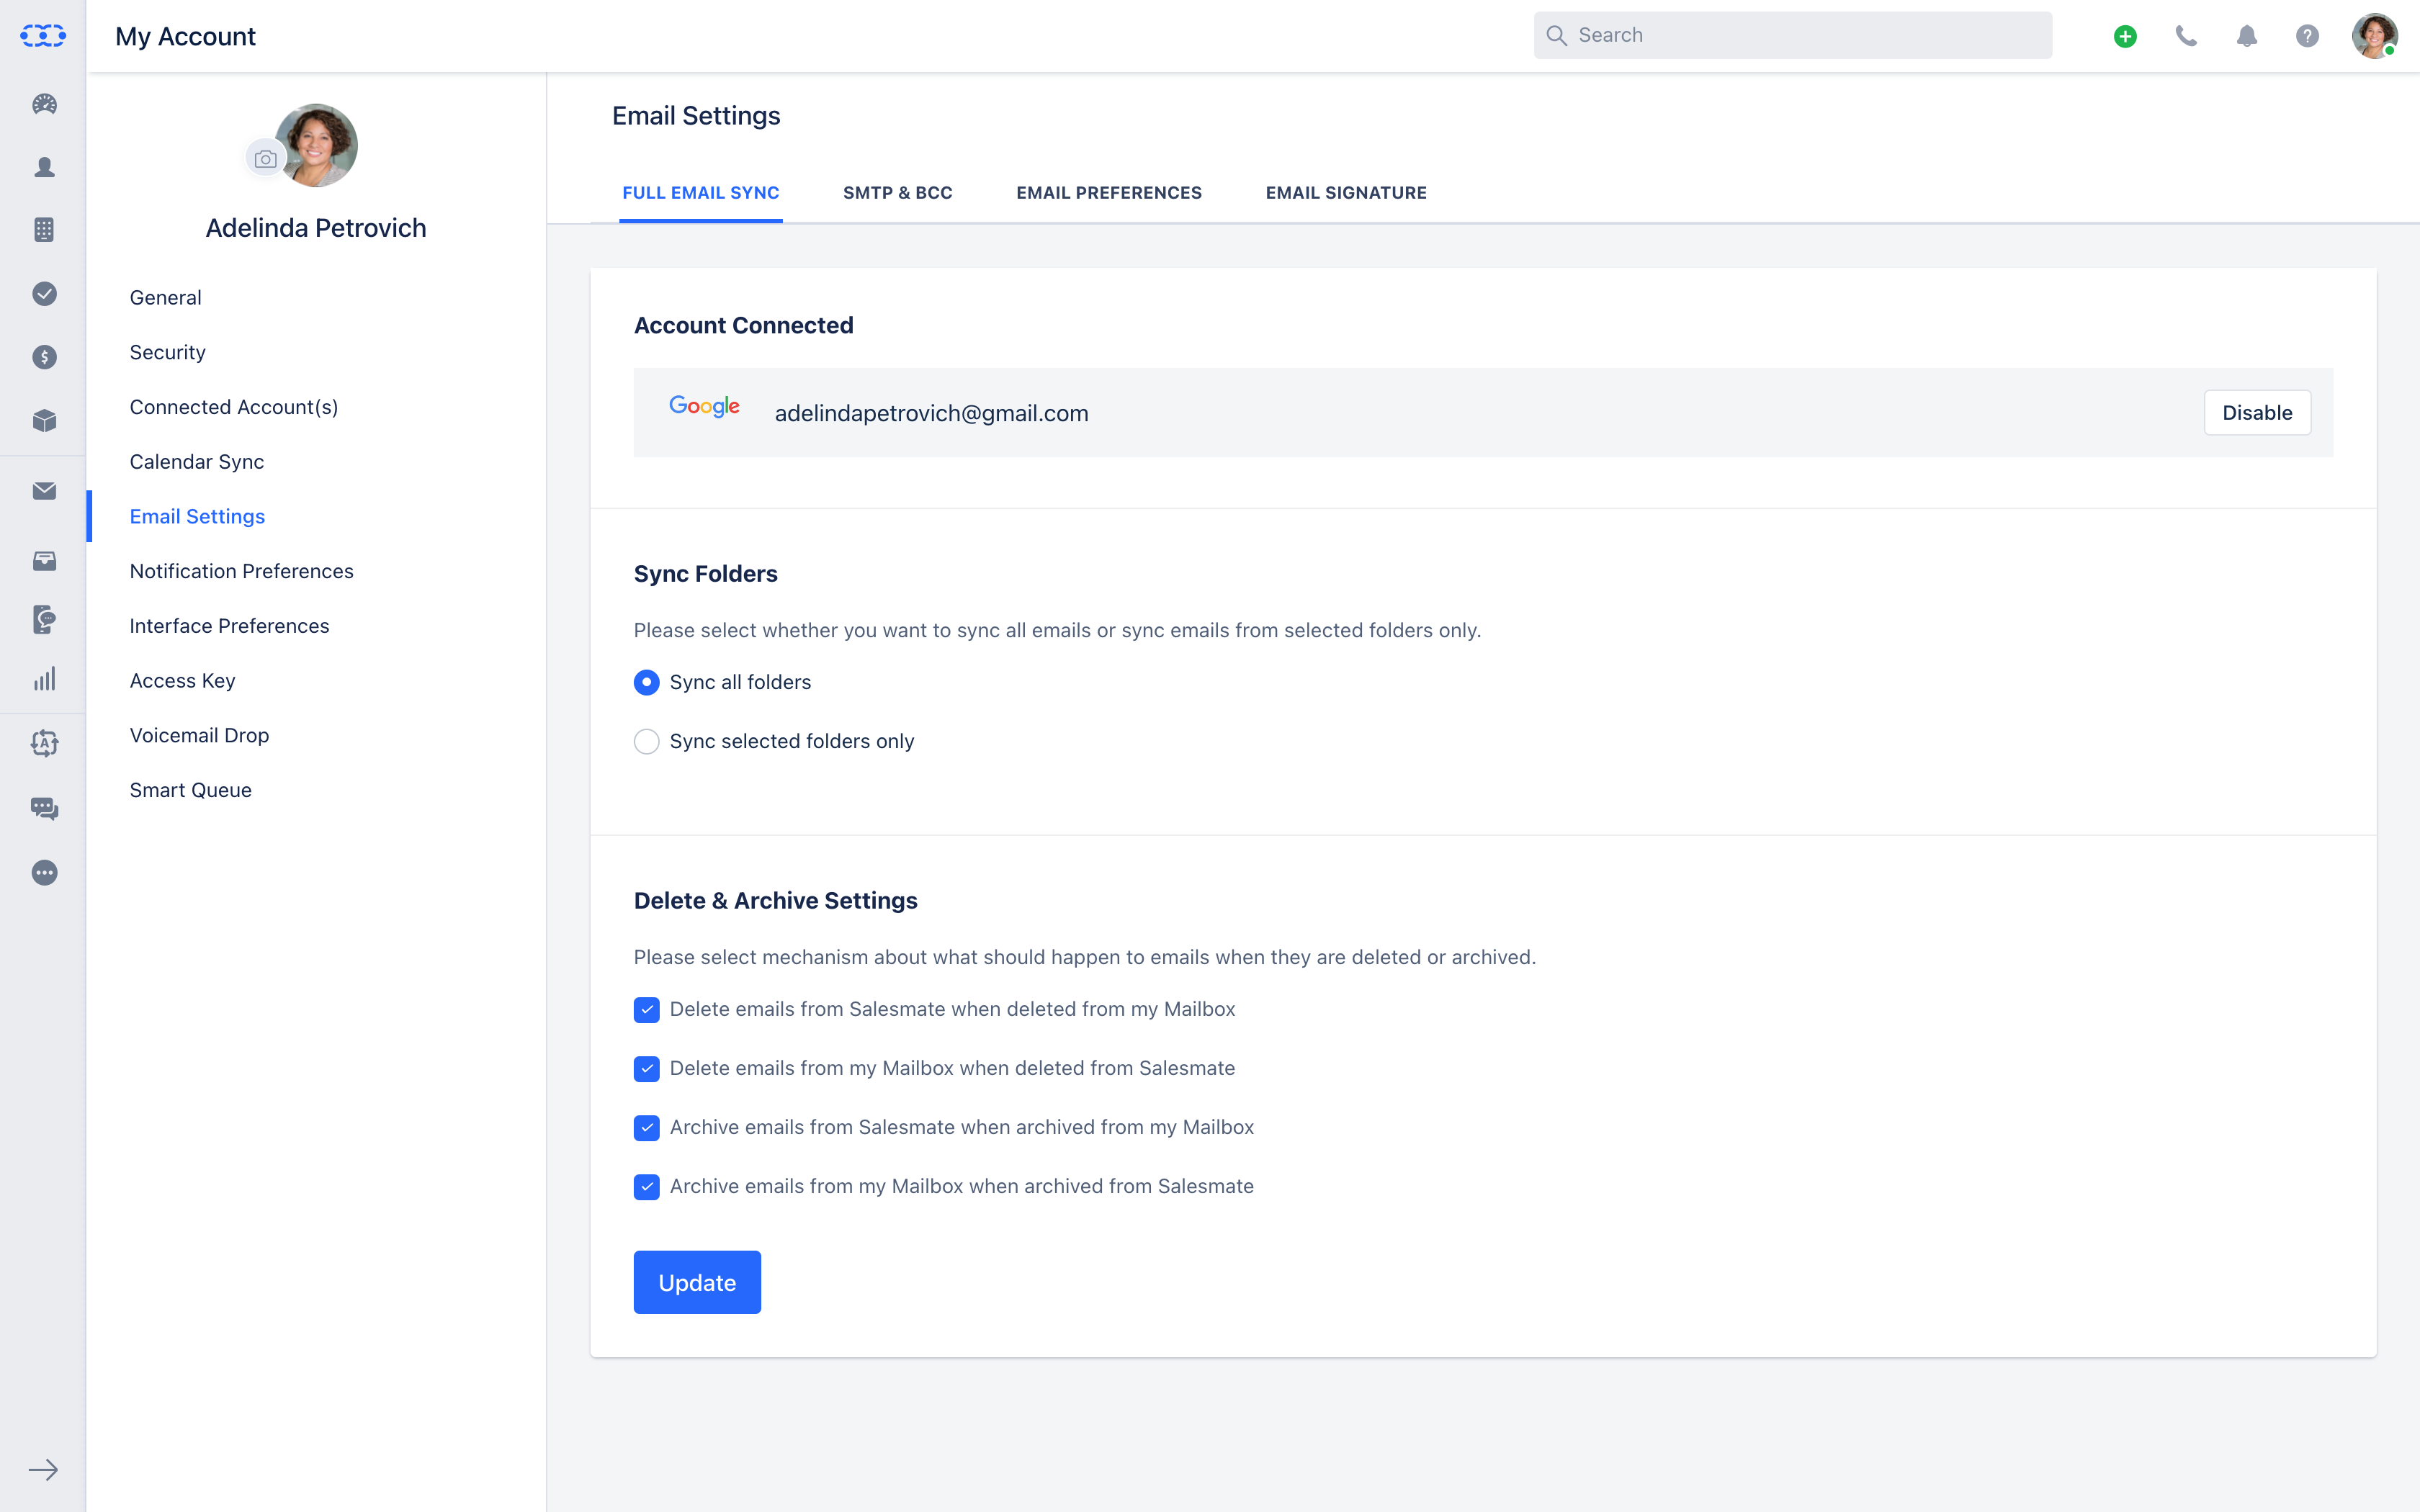Image resolution: width=2420 pixels, height=1512 pixels.
Task: Open notifications bell icon
Action: coord(2247,36)
